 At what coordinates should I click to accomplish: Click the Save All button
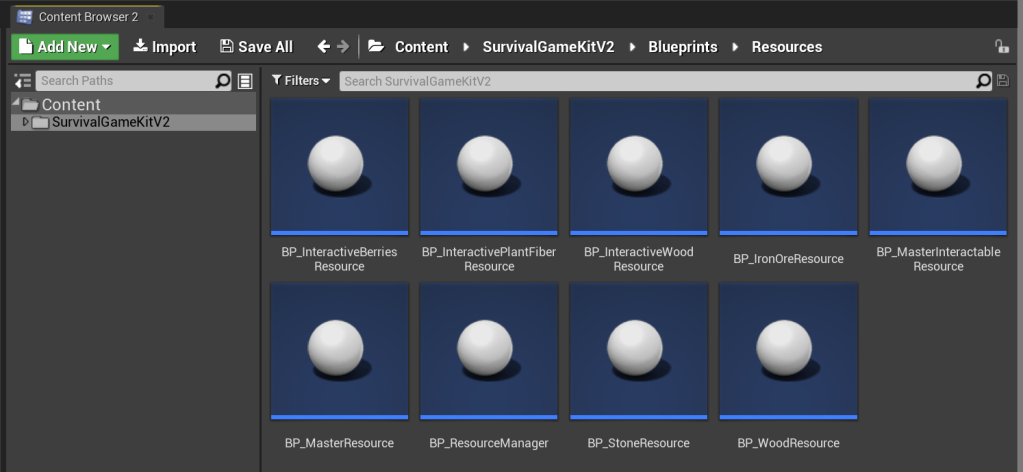tap(256, 47)
